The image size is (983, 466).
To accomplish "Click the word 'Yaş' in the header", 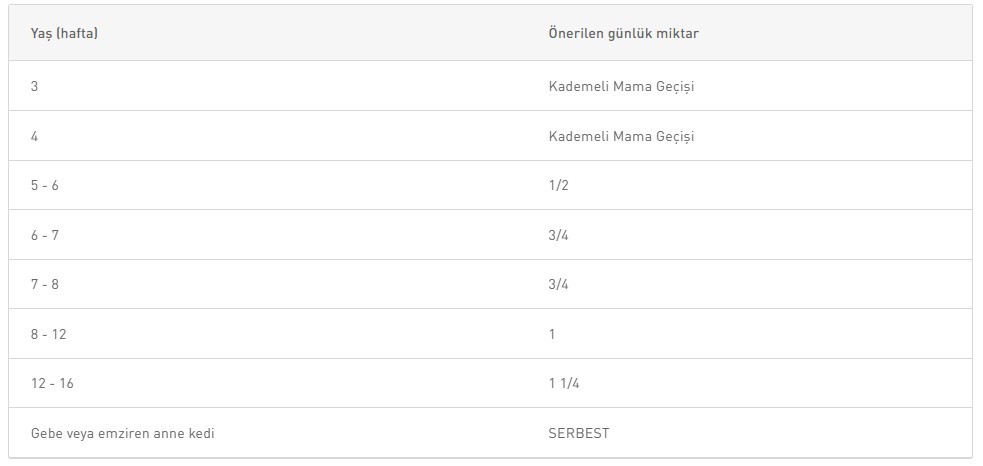I will (x=41, y=34).
